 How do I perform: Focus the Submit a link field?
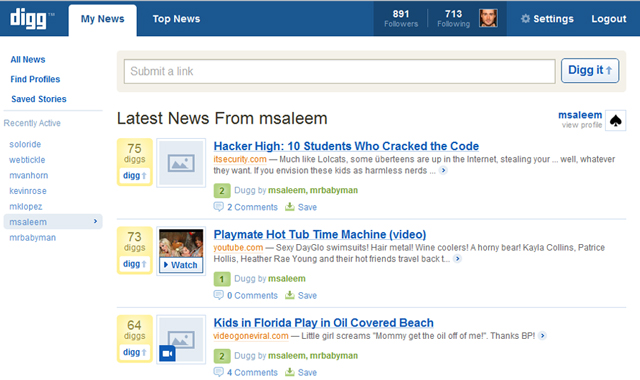point(340,71)
